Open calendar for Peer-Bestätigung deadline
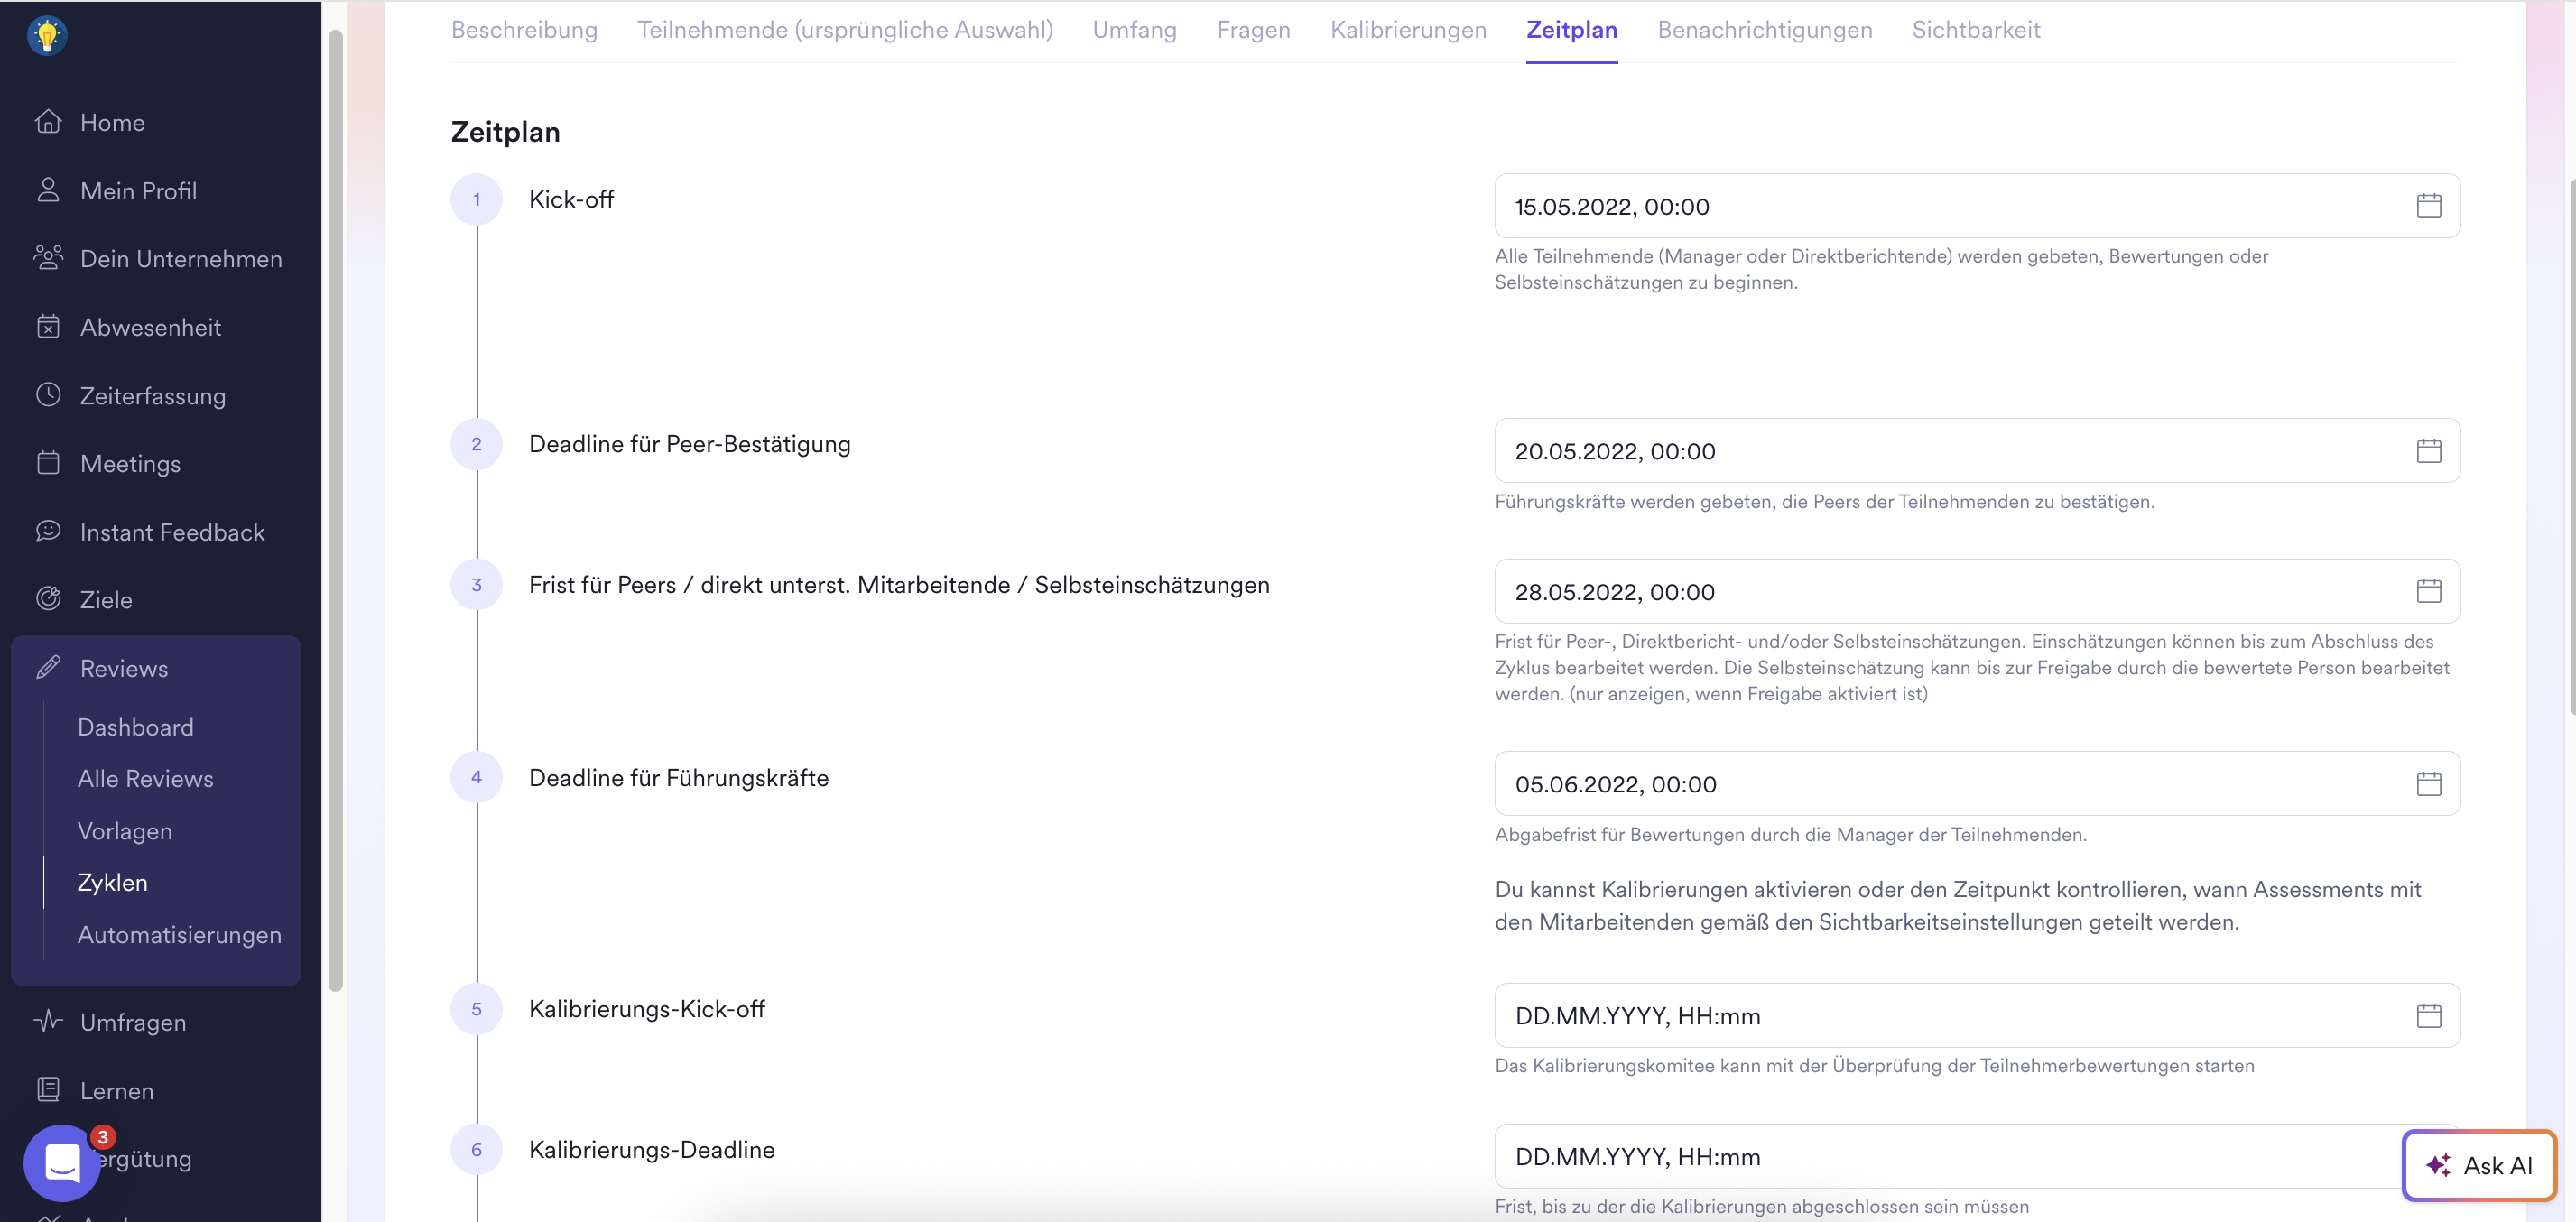This screenshot has width=2576, height=1222. [x=2428, y=451]
